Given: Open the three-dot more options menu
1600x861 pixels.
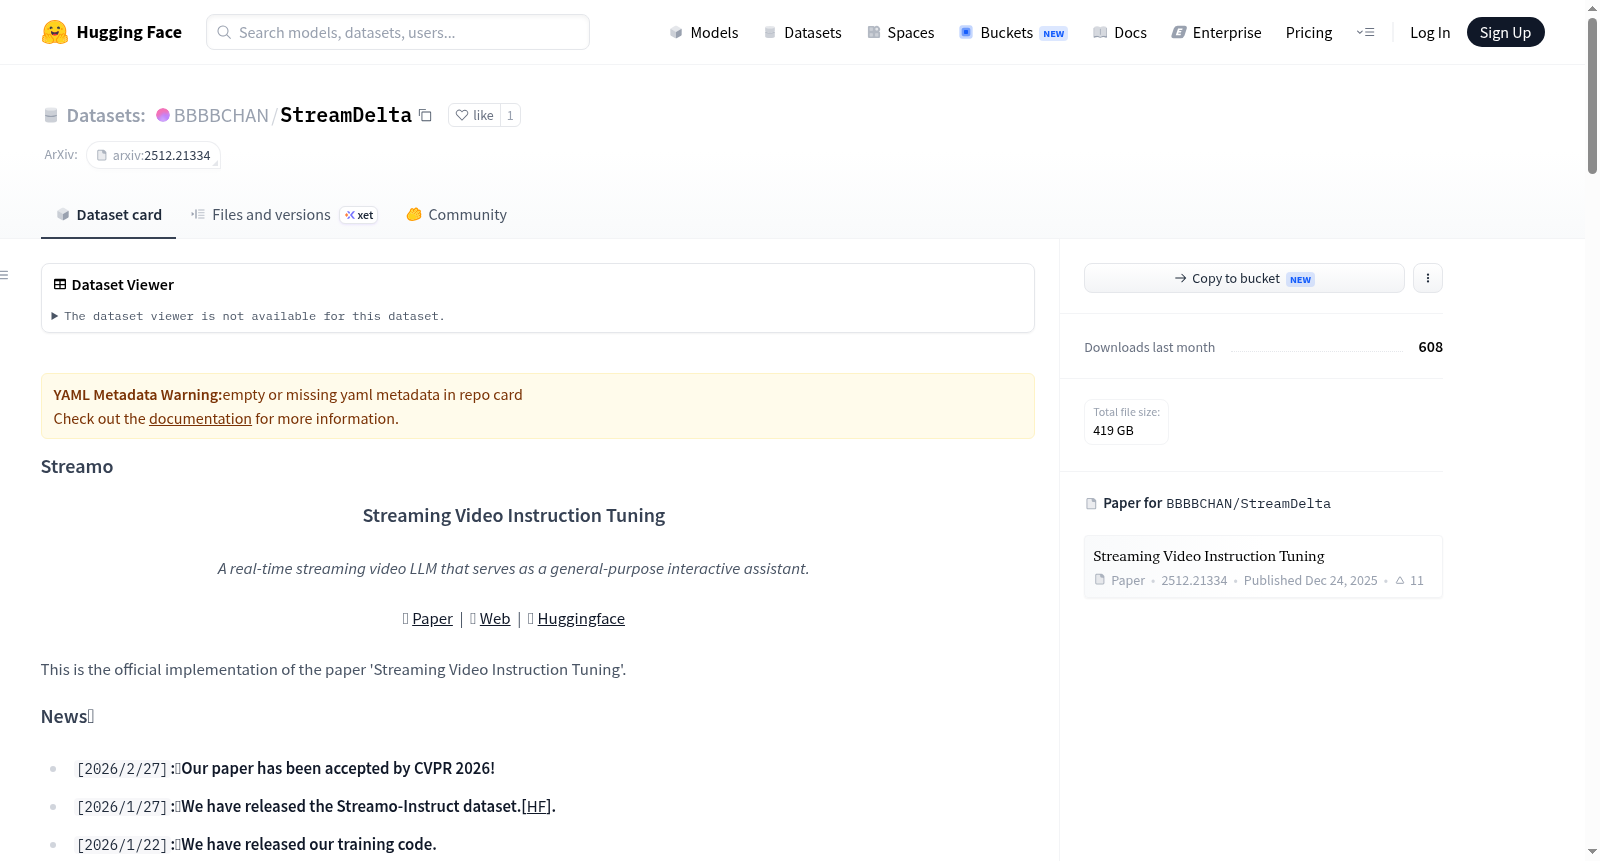Looking at the screenshot, I should click(x=1428, y=278).
